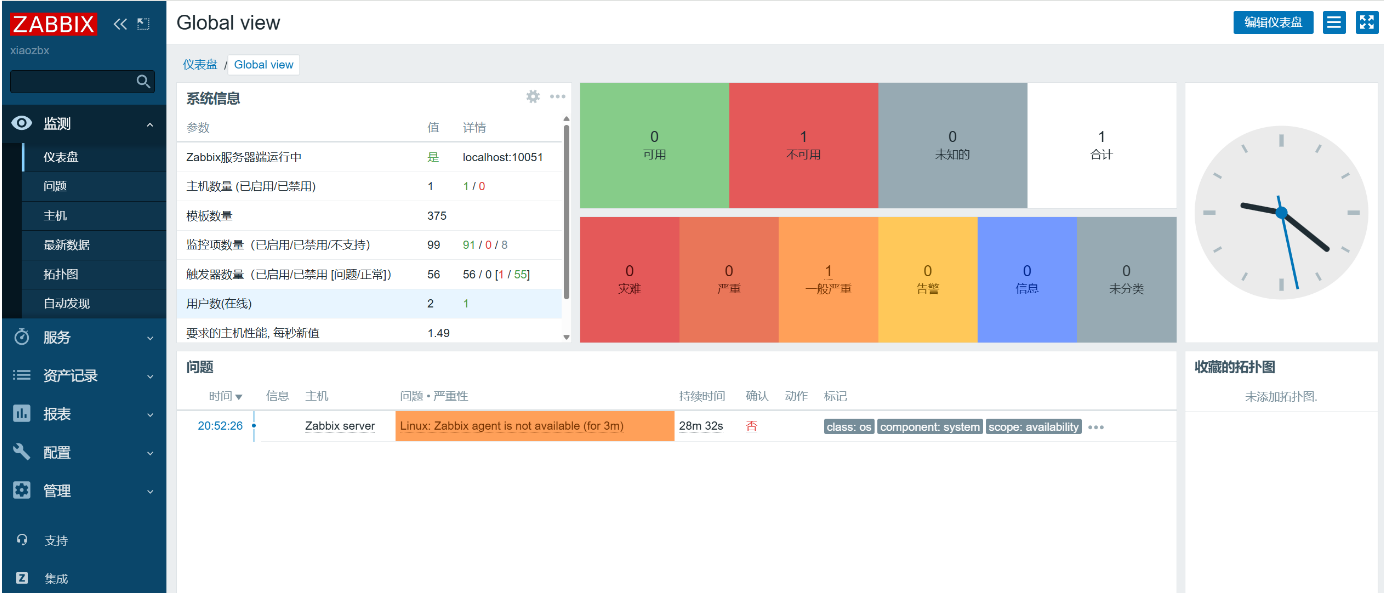
Task: Expand the 资产记录 menu section
Action: [x=150, y=376]
